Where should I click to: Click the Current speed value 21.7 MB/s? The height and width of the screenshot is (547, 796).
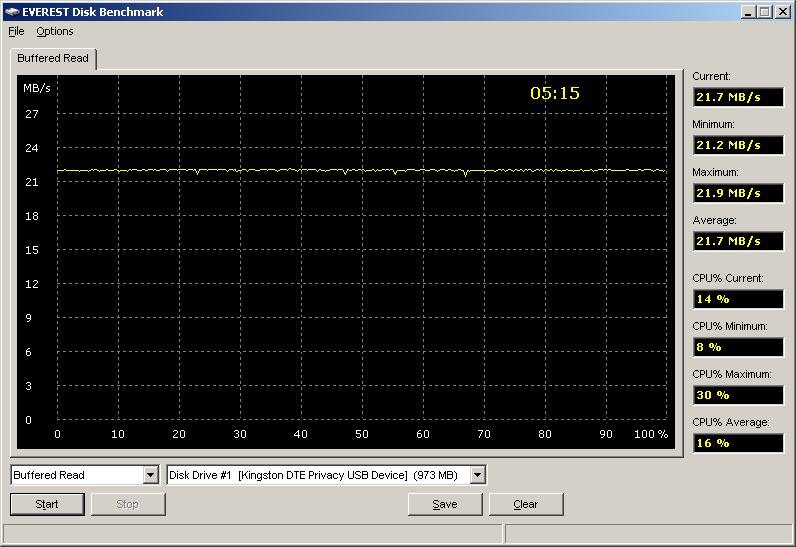point(738,97)
